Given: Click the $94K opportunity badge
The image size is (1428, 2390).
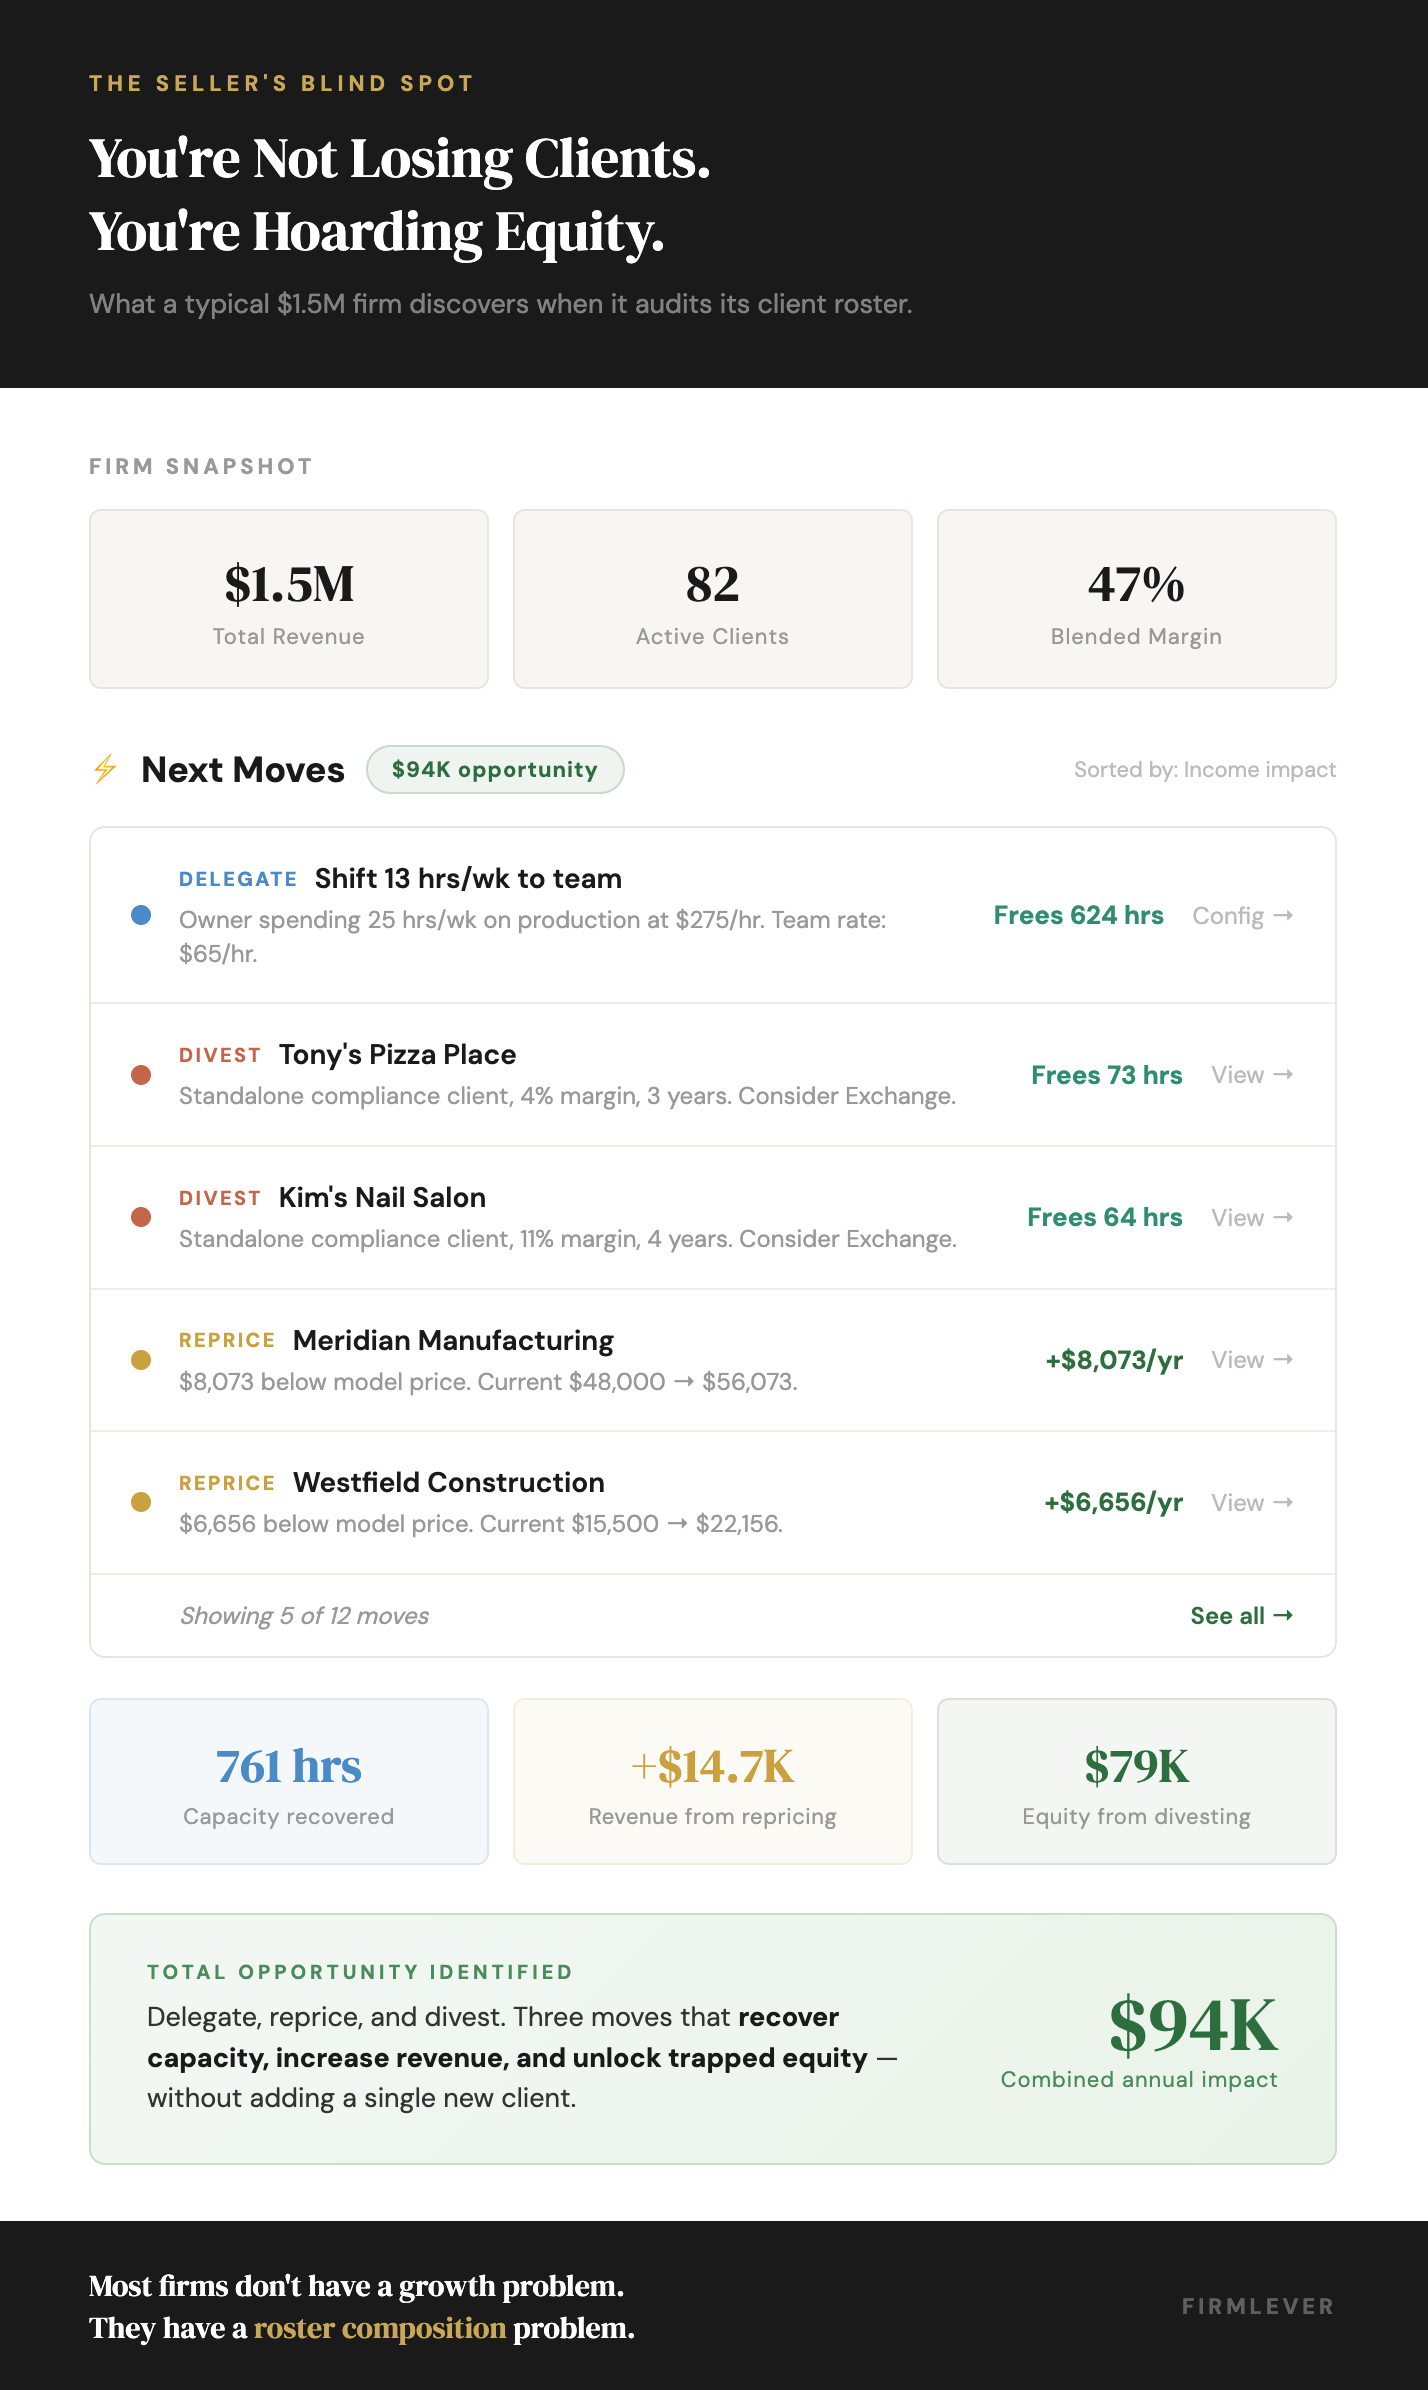Looking at the screenshot, I should tap(495, 770).
